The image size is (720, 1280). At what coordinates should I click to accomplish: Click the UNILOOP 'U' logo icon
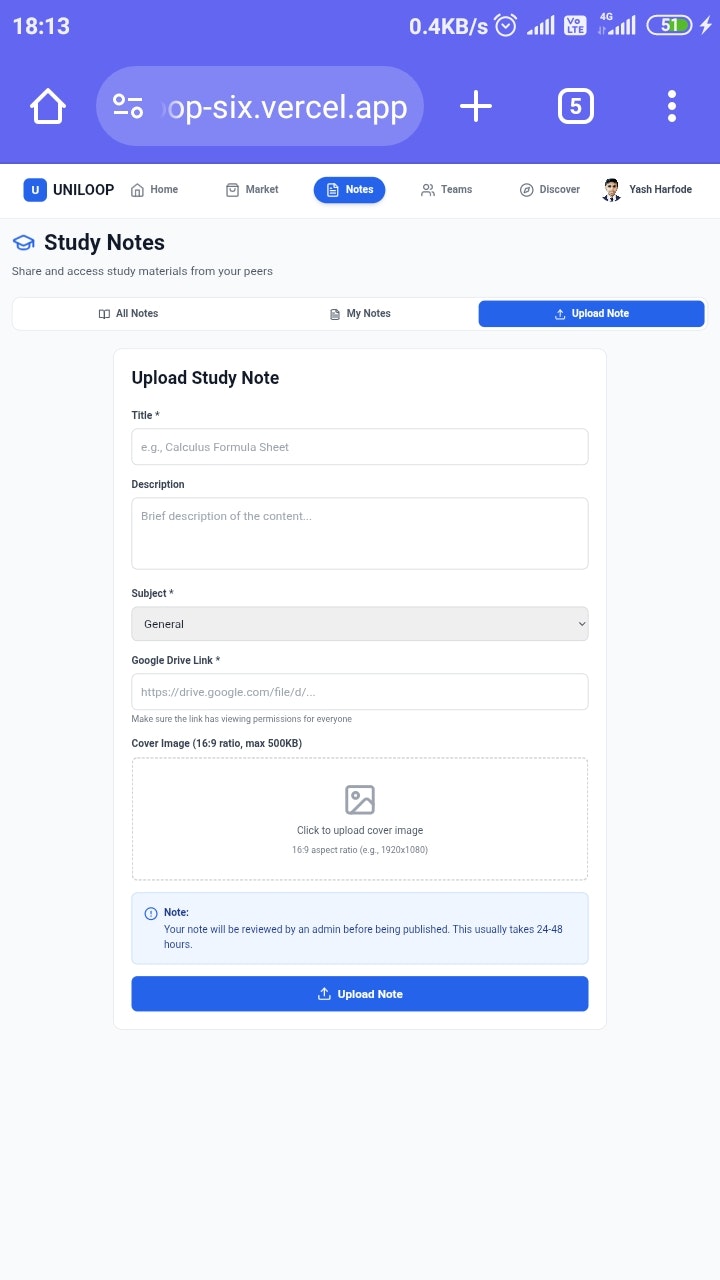(34, 190)
